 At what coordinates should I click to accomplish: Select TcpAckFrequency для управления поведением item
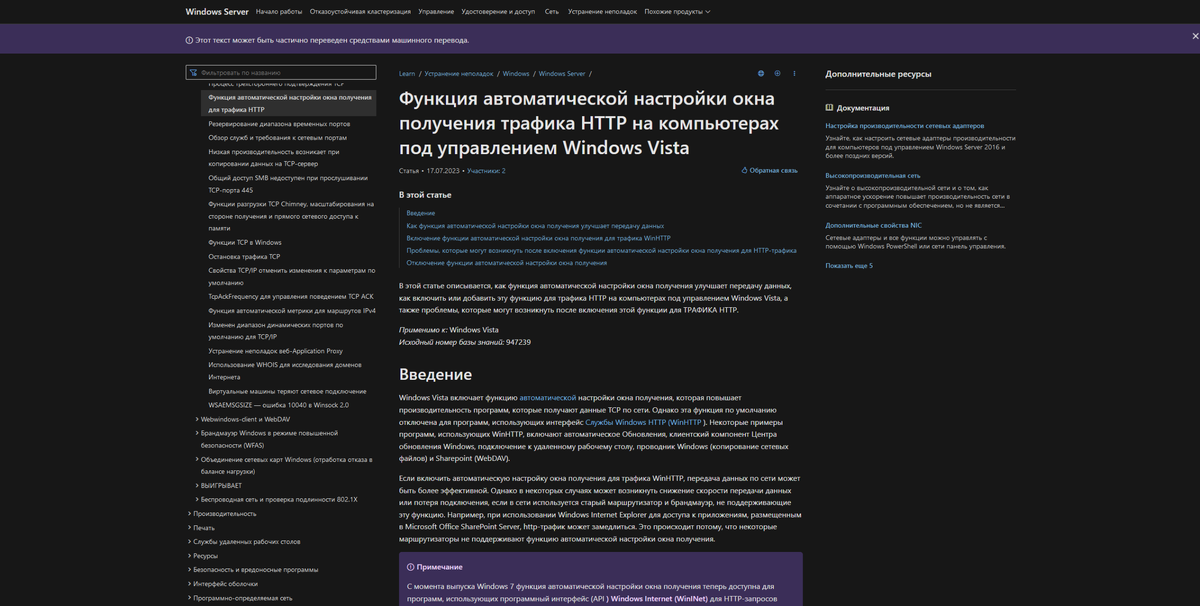coord(290,297)
